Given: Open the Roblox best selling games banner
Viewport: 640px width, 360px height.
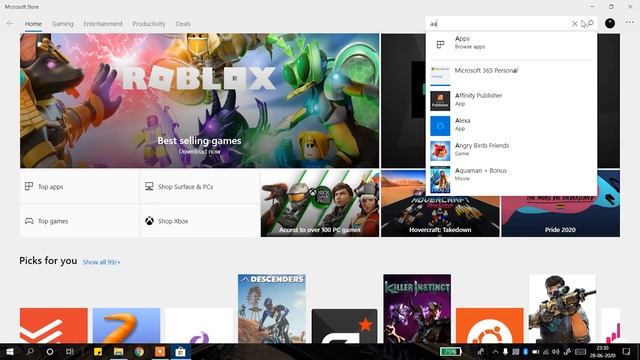Looking at the screenshot, I should (200, 100).
